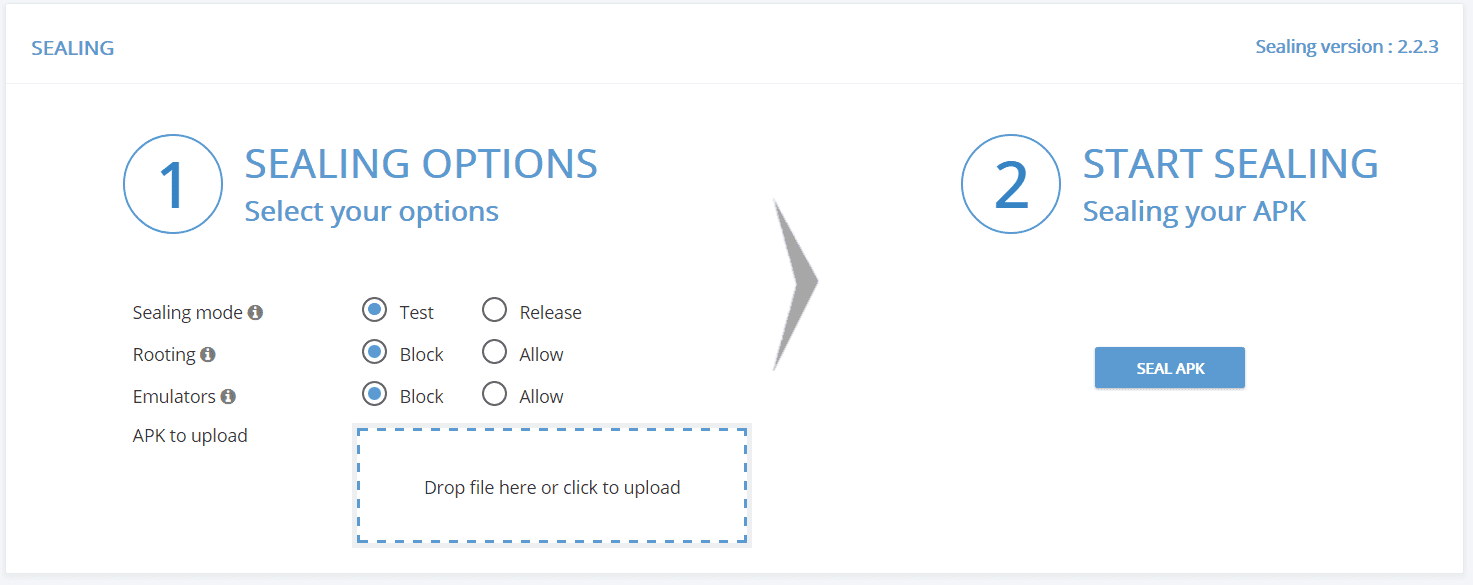The image size is (1473, 585).
Task: Click the SEAL APK button
Action: point(1170,368)
